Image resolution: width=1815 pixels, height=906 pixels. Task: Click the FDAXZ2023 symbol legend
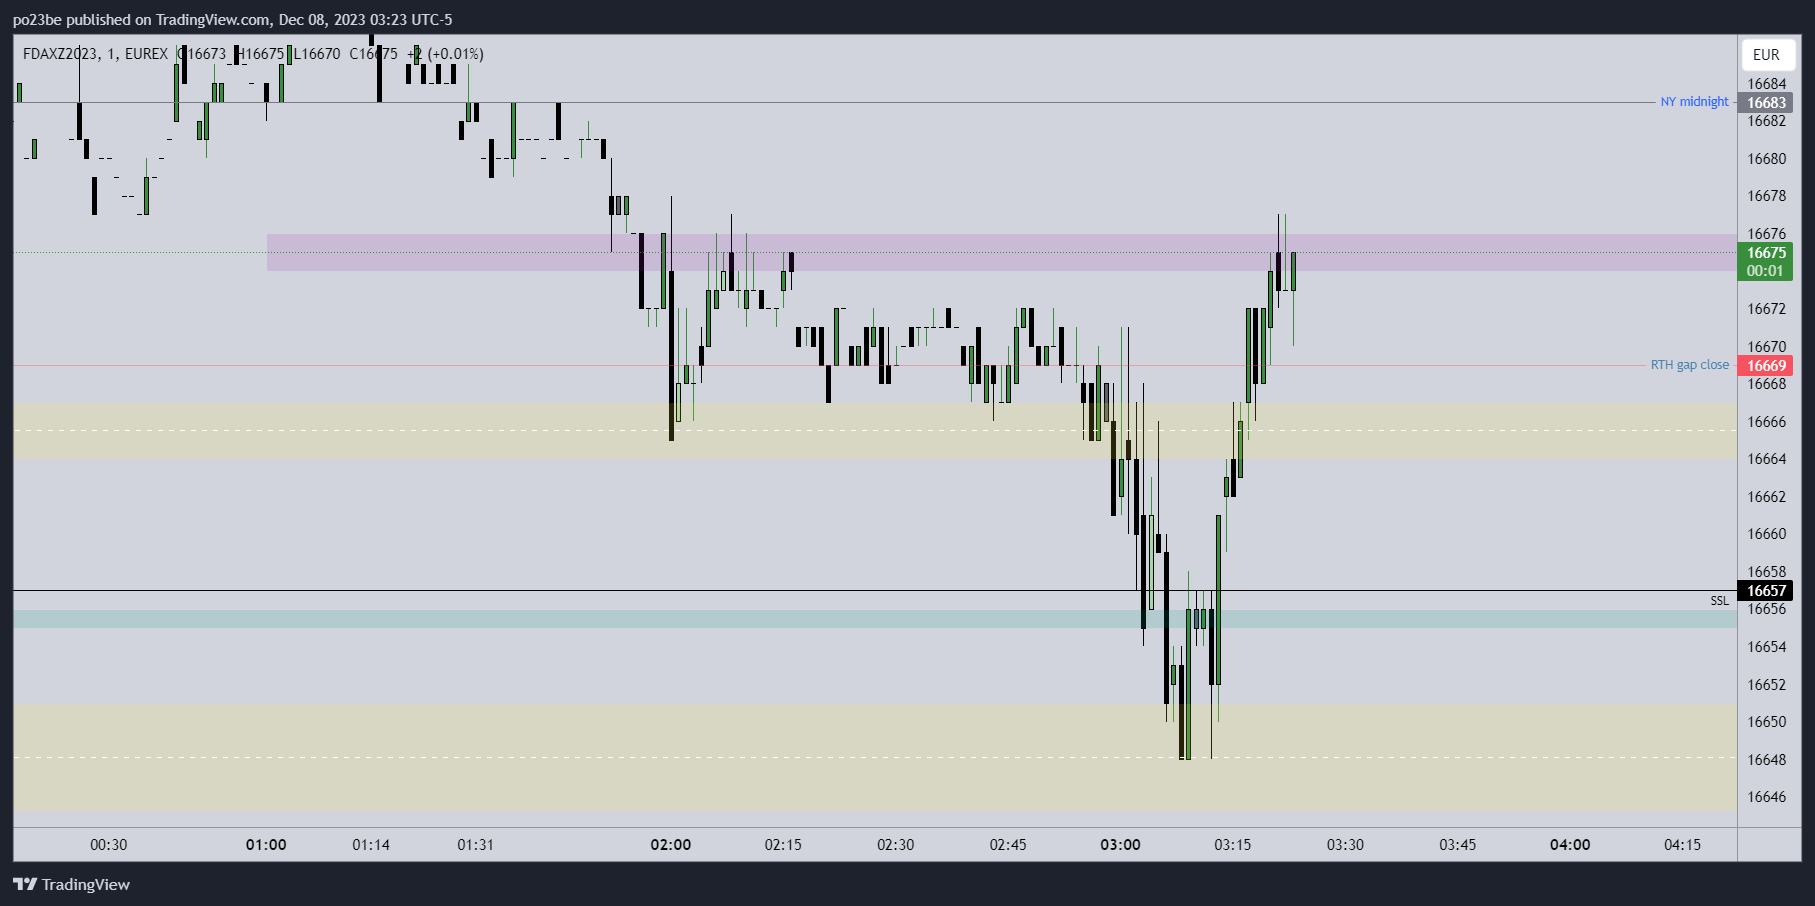click(x=61, y=54)
